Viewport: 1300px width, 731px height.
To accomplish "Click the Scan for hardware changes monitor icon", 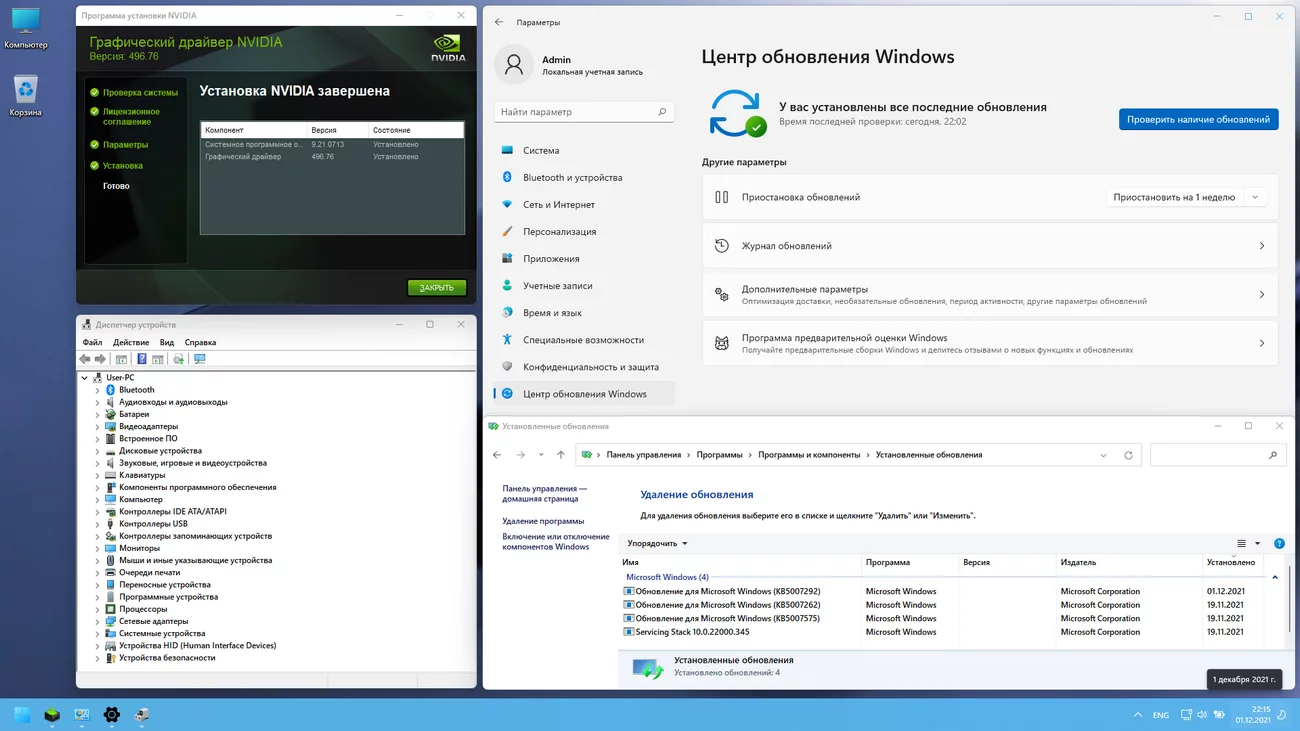I will 200,359.
